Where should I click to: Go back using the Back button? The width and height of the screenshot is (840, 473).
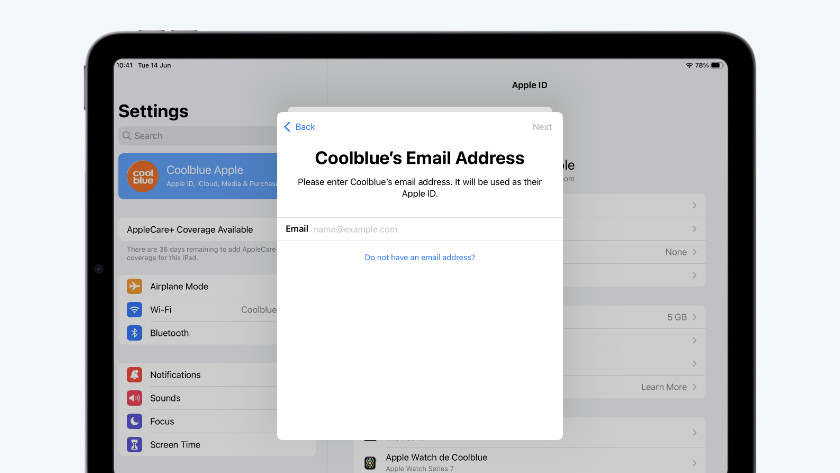(x=299, y=127)
